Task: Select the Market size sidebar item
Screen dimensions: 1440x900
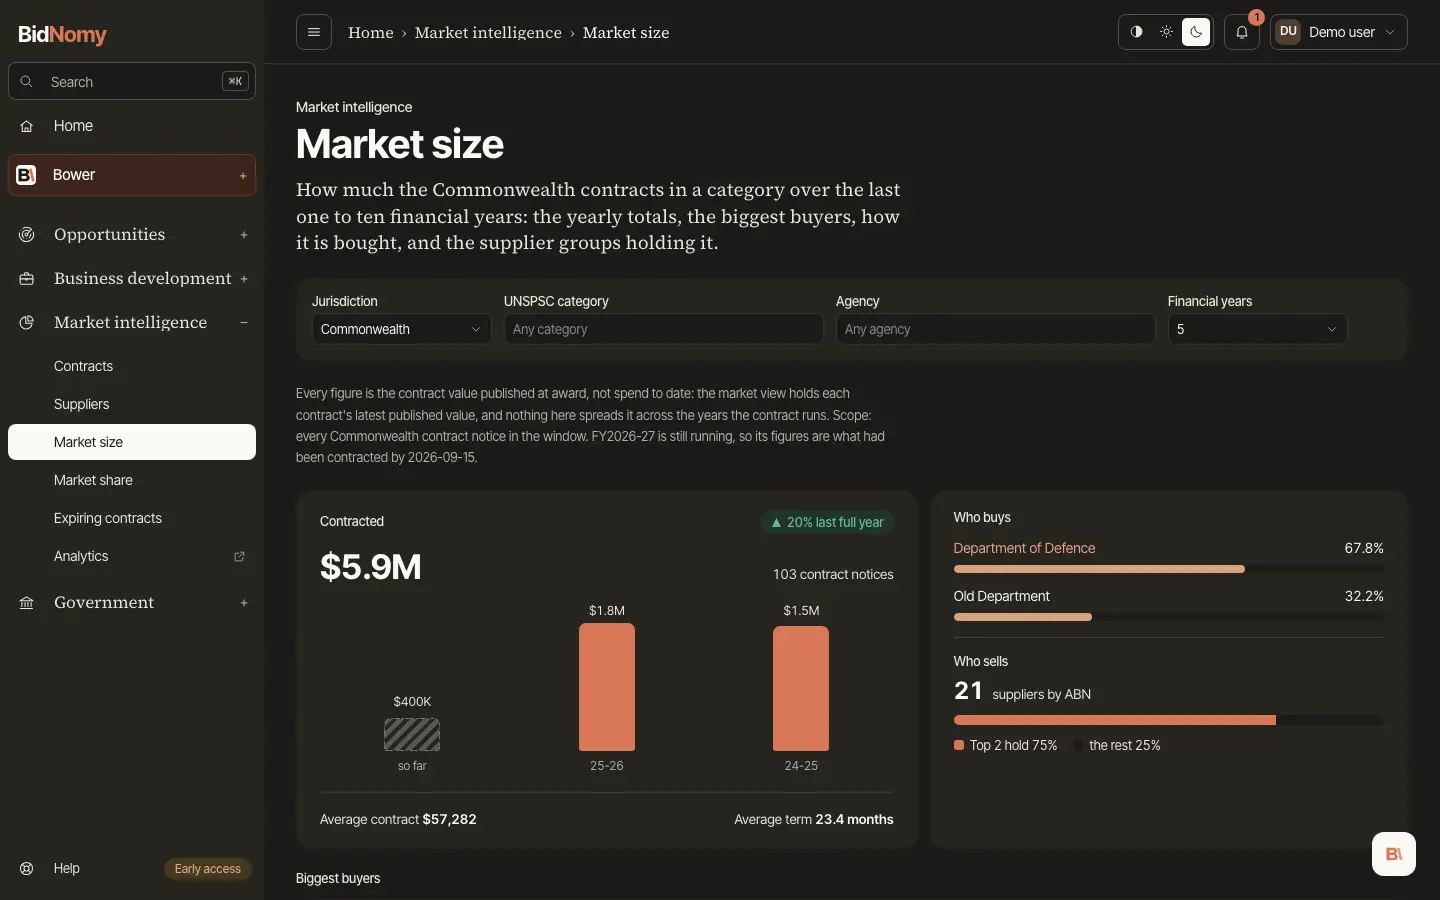Action: 132,442
